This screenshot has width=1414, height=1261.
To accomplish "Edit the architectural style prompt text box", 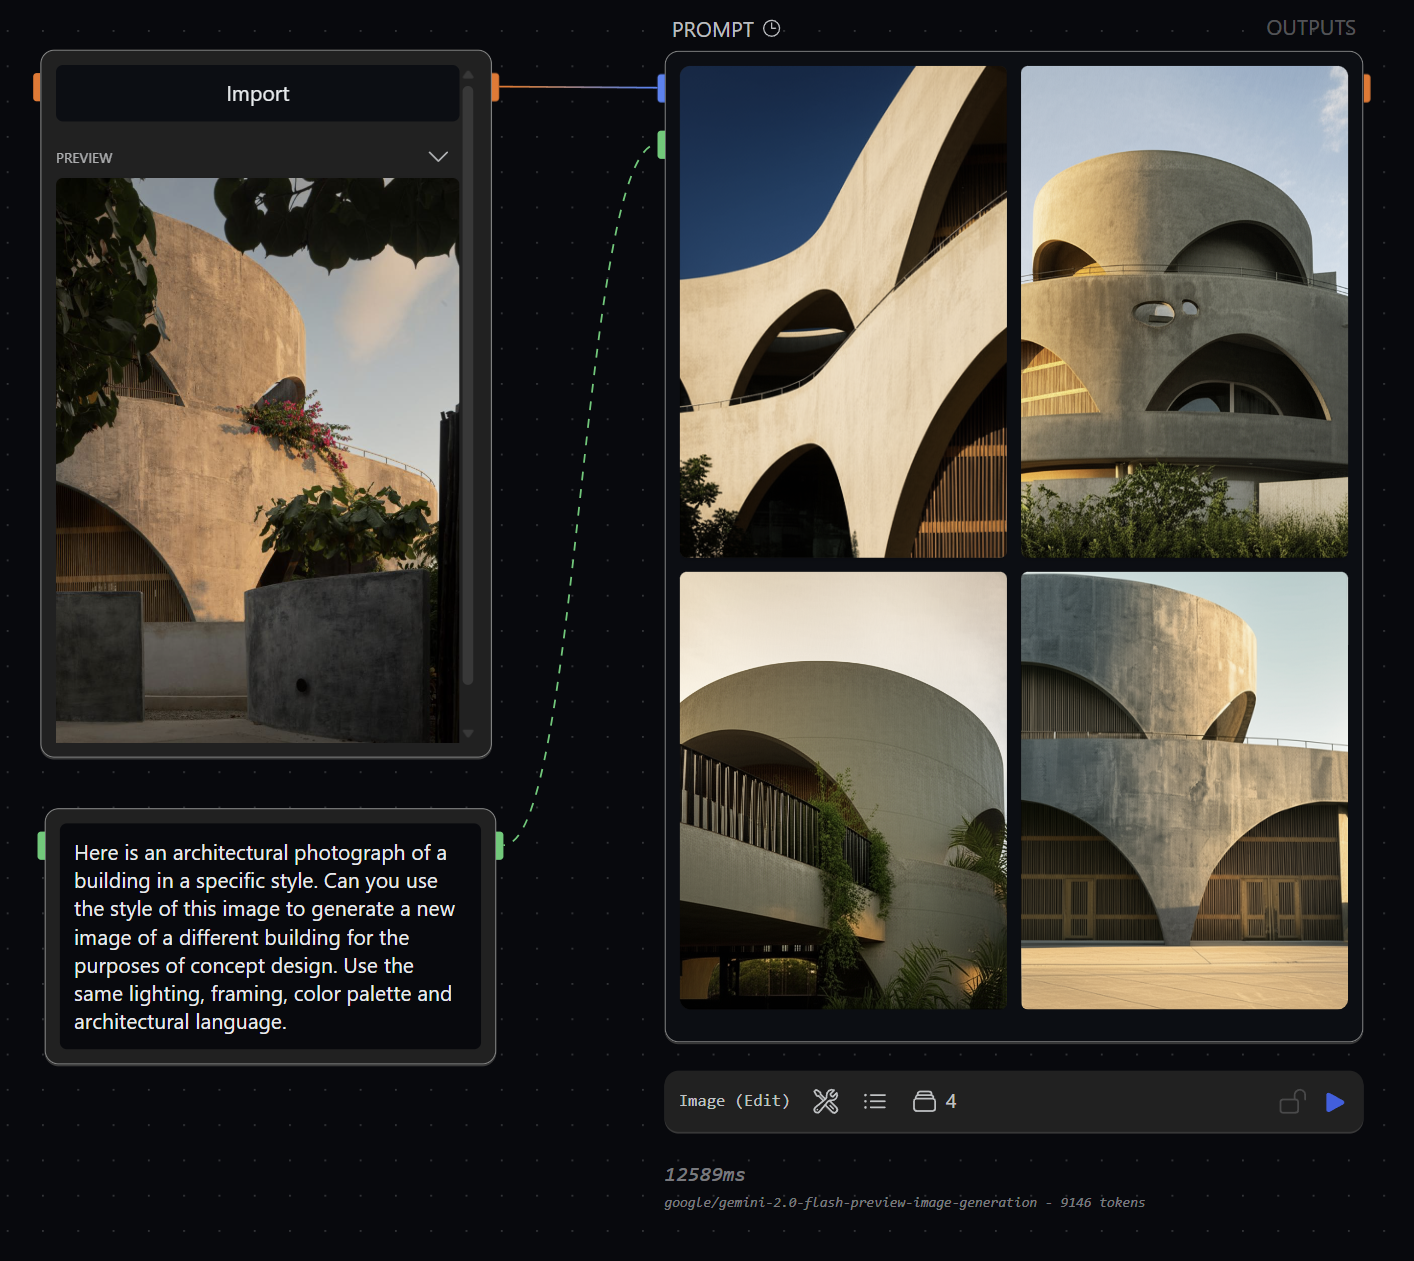I will pyautogui.click(x=270, y=937).
